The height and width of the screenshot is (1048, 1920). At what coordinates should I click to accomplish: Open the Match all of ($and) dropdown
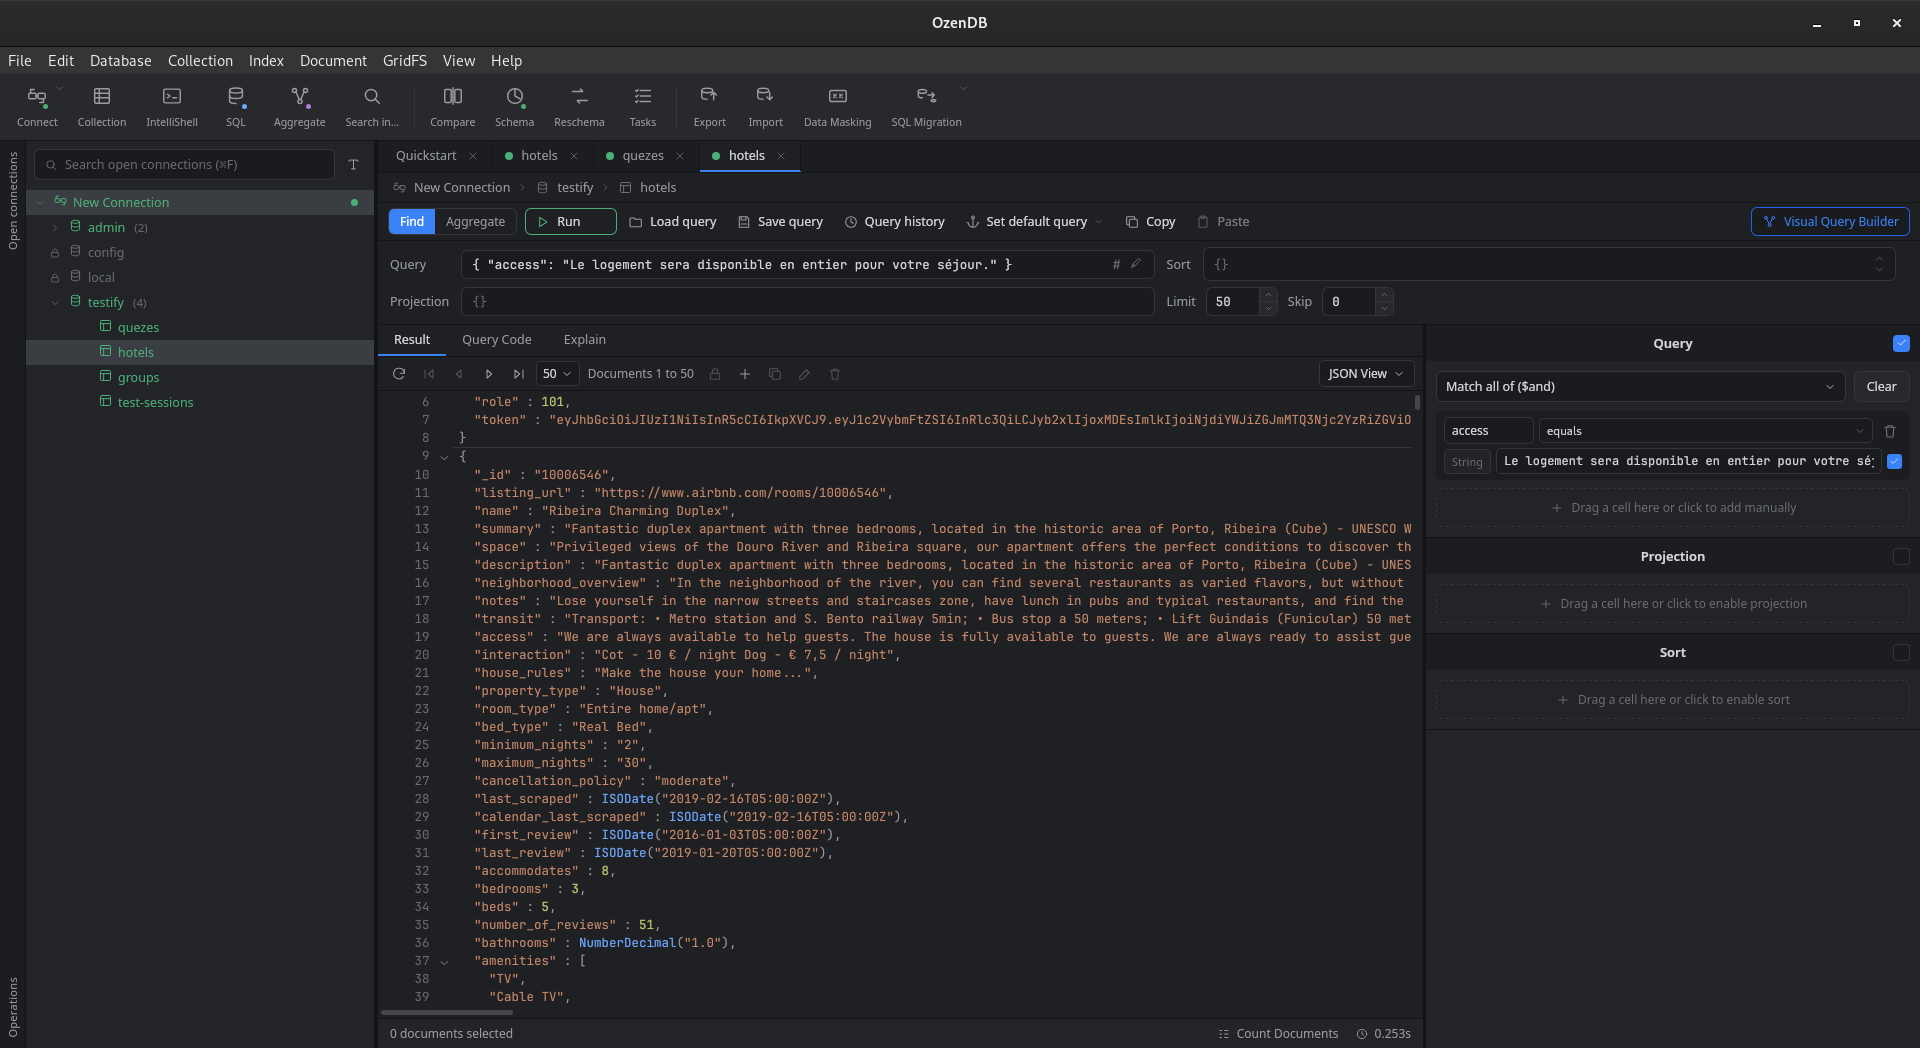[1641, 386]
